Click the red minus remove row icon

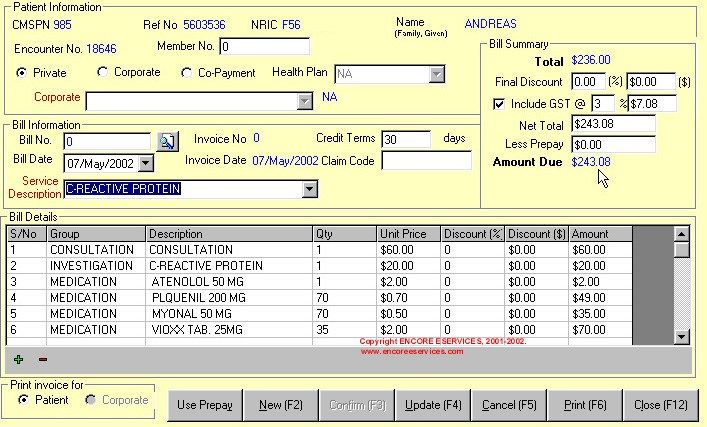click(x=42, y=360)
